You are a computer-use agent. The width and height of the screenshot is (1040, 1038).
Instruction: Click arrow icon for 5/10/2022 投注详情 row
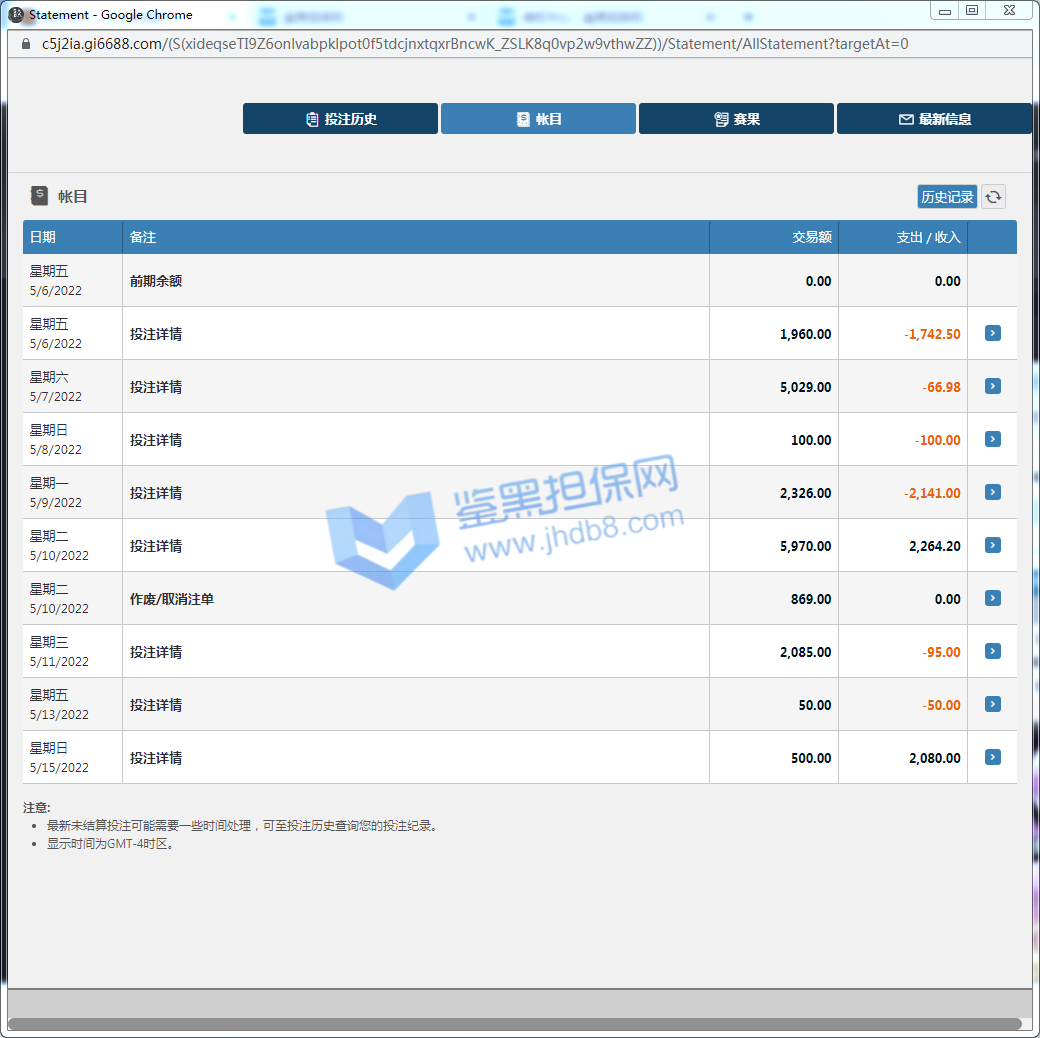click(x=992, y=545)
